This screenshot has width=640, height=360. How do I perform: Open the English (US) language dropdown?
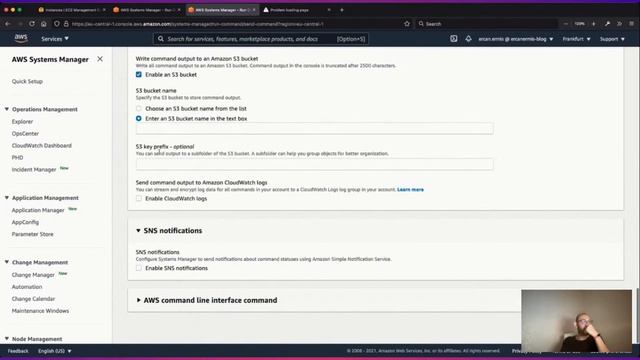pos(55,351)
